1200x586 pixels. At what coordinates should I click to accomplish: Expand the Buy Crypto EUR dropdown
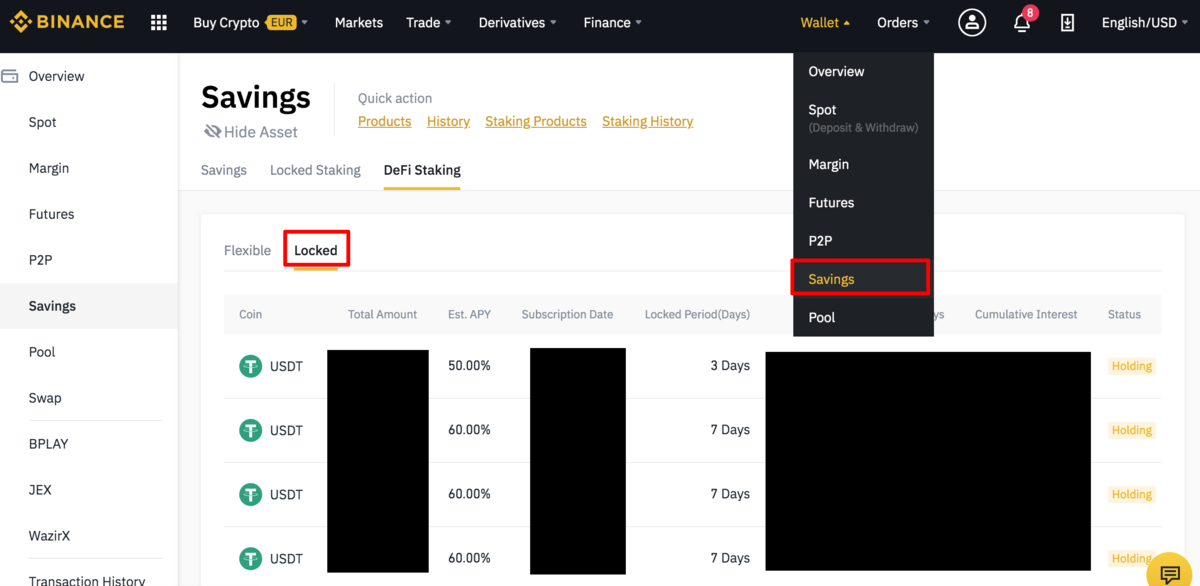click(x=250, y=22)
